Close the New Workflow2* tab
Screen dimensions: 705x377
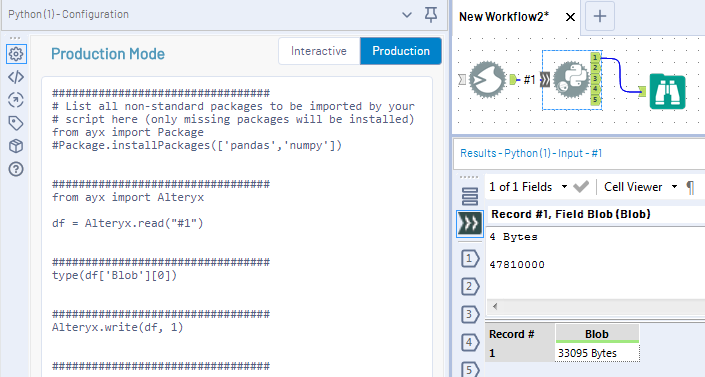coord(570,17)
